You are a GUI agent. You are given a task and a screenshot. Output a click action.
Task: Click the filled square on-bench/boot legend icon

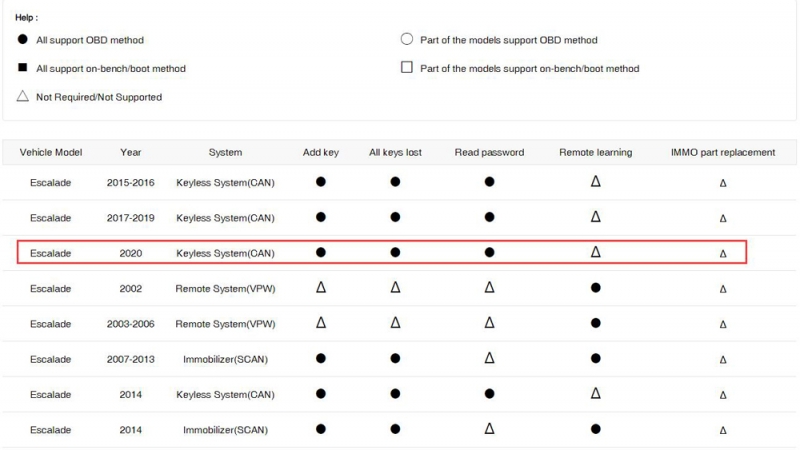coord(22,67)
